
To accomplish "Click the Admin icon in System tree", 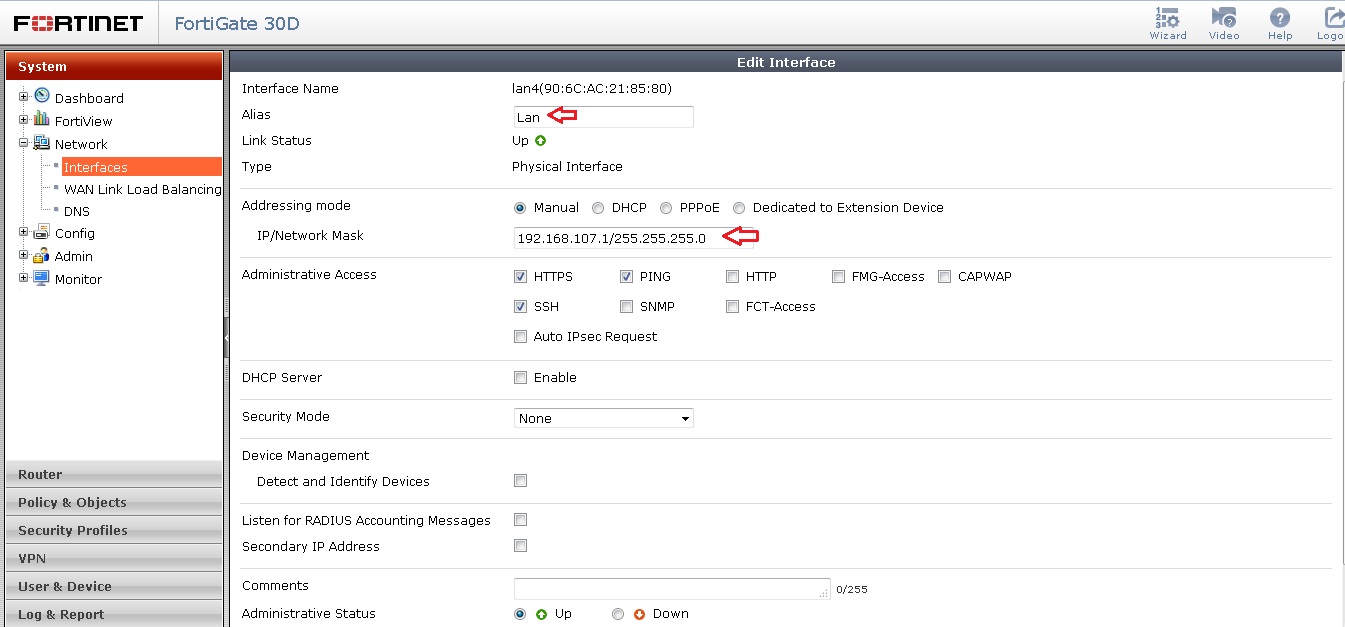I will click(40, 256).
